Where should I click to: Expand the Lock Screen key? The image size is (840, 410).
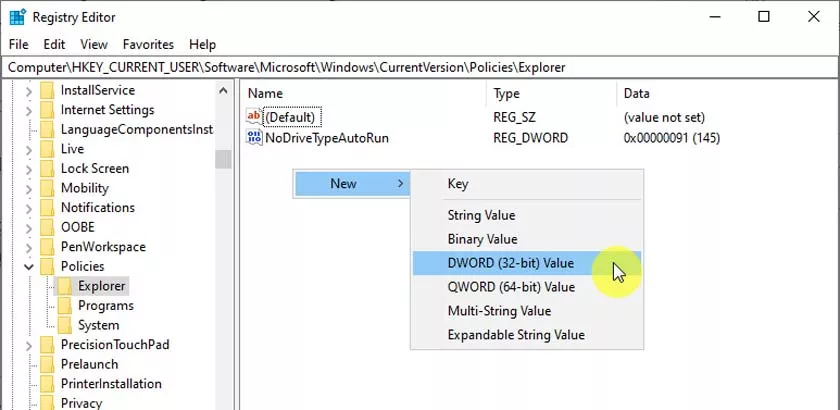point(29,169)
